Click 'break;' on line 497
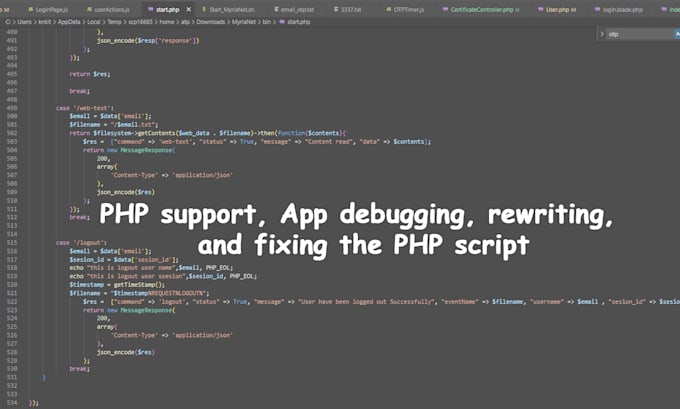 (x=80, y=91)
